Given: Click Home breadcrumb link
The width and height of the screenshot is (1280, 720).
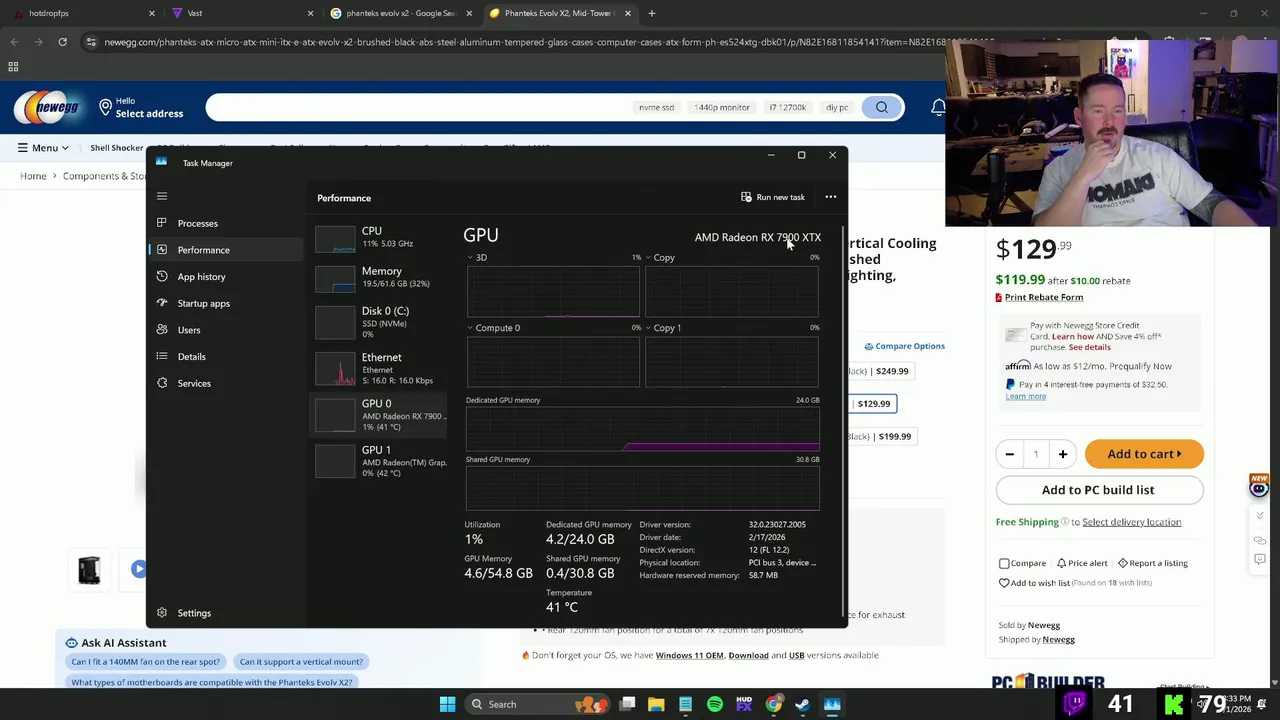Looking at the screenshot, I should [x=33, y=176].
